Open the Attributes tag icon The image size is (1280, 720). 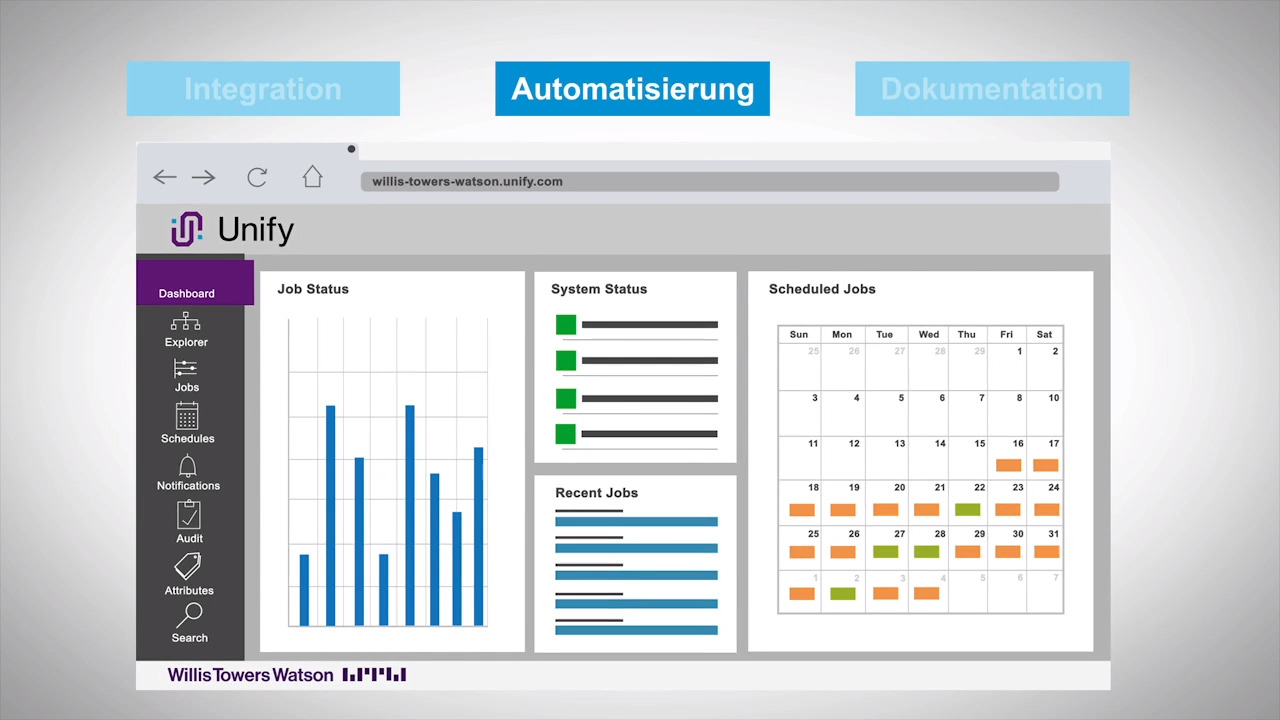(x=187, y=567)
